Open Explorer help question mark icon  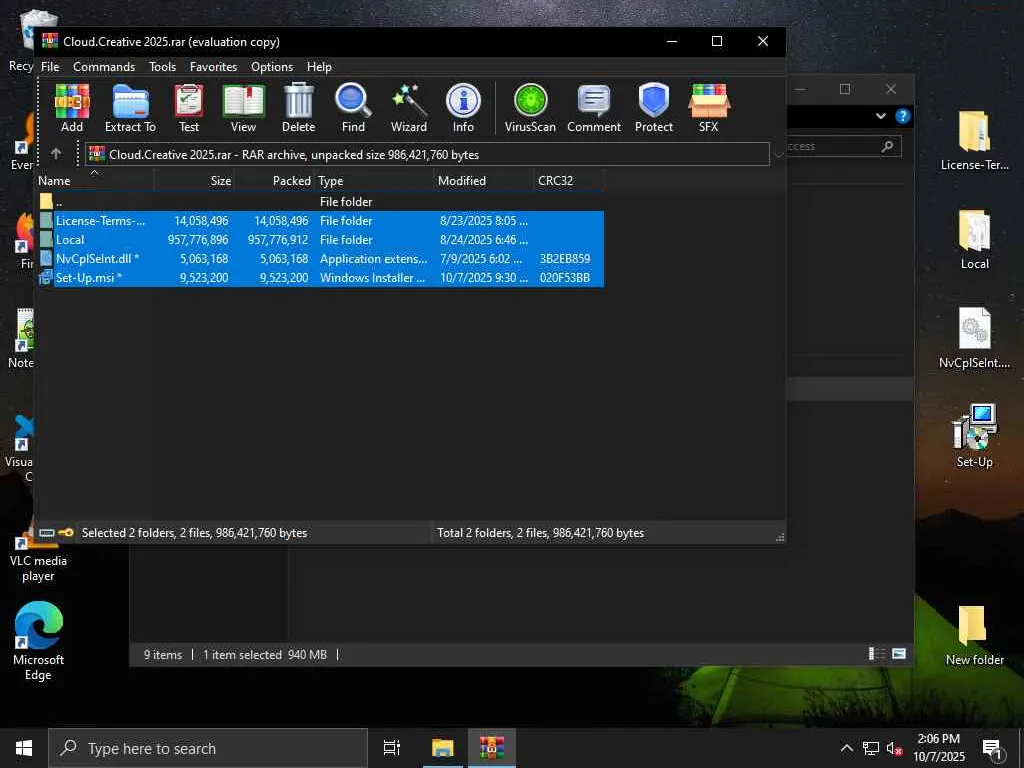coord(903,116)
